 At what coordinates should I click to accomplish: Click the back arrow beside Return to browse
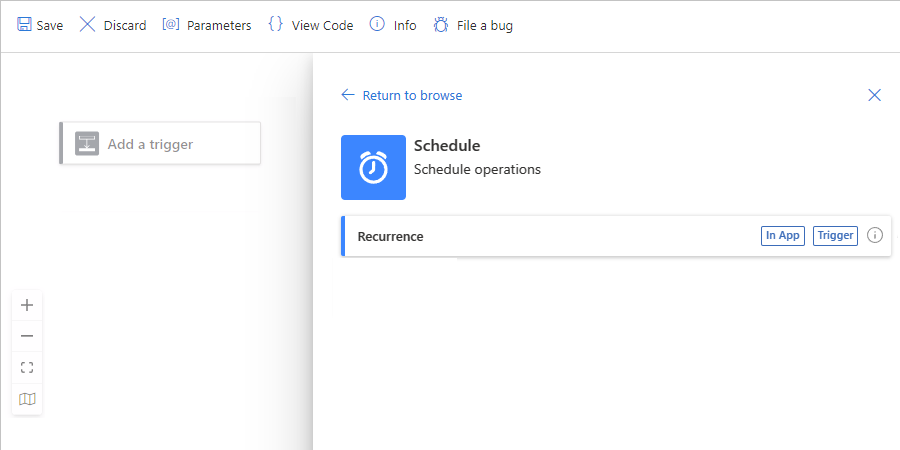pyautogui.click(x=348, y=95)
